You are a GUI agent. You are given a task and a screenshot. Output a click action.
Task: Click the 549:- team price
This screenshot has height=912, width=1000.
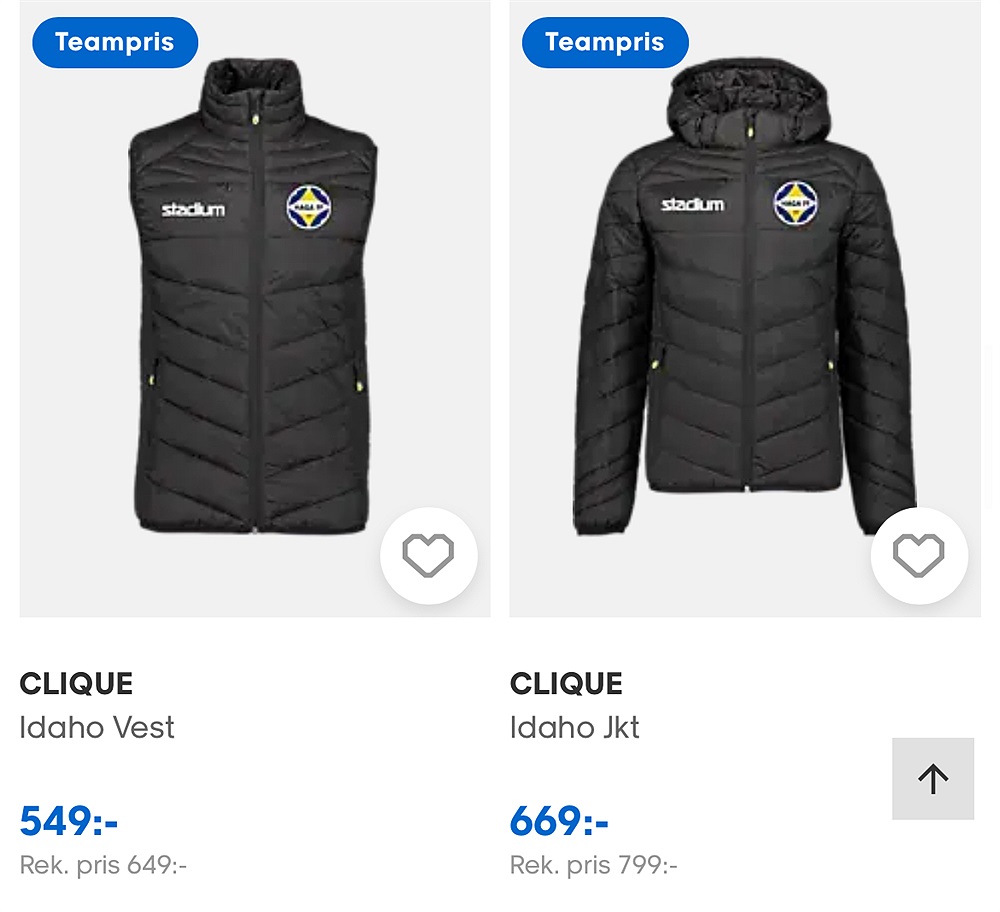[69, 821]
